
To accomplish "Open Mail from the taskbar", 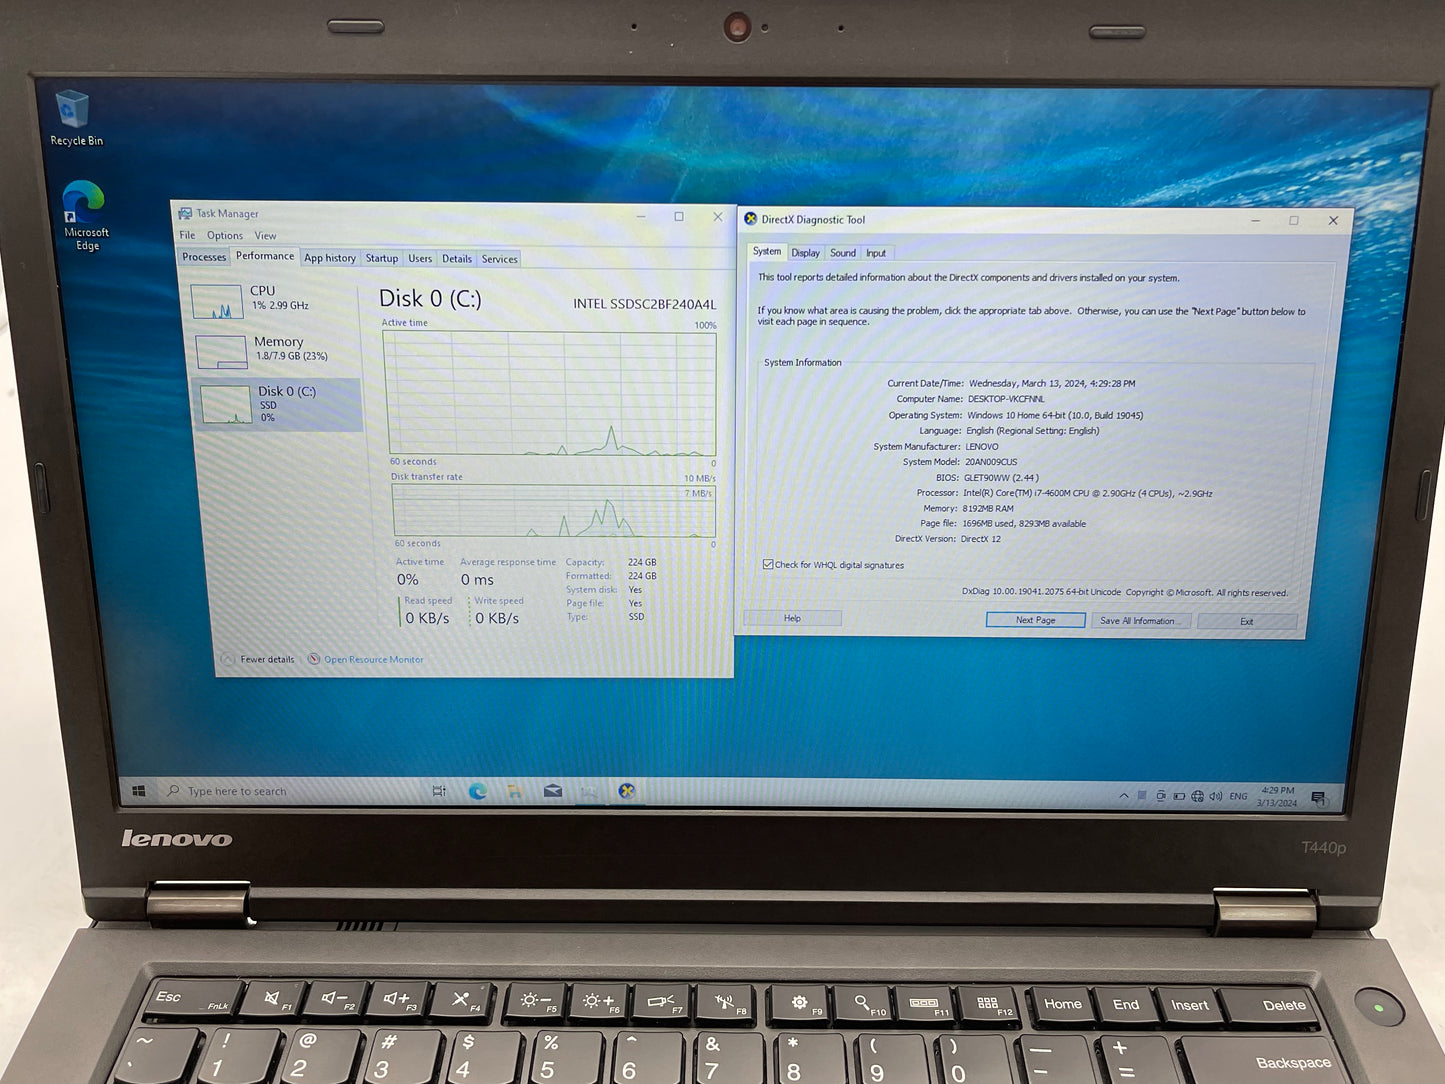I will click(552, 790).
